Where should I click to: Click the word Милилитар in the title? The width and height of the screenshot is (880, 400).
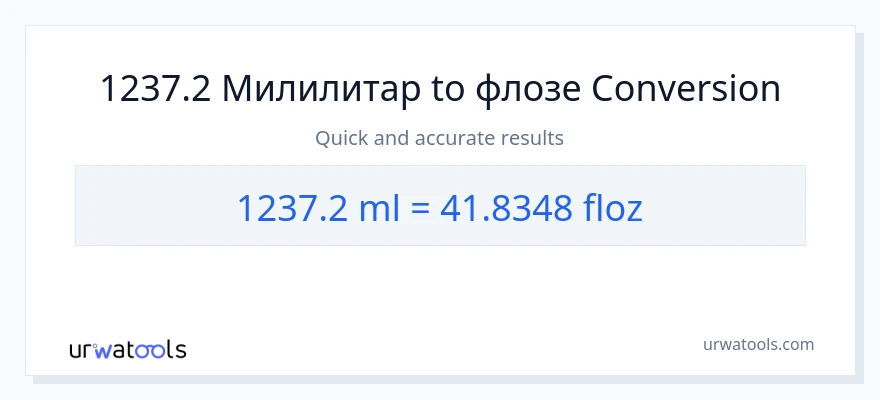[x=319, y=90]
